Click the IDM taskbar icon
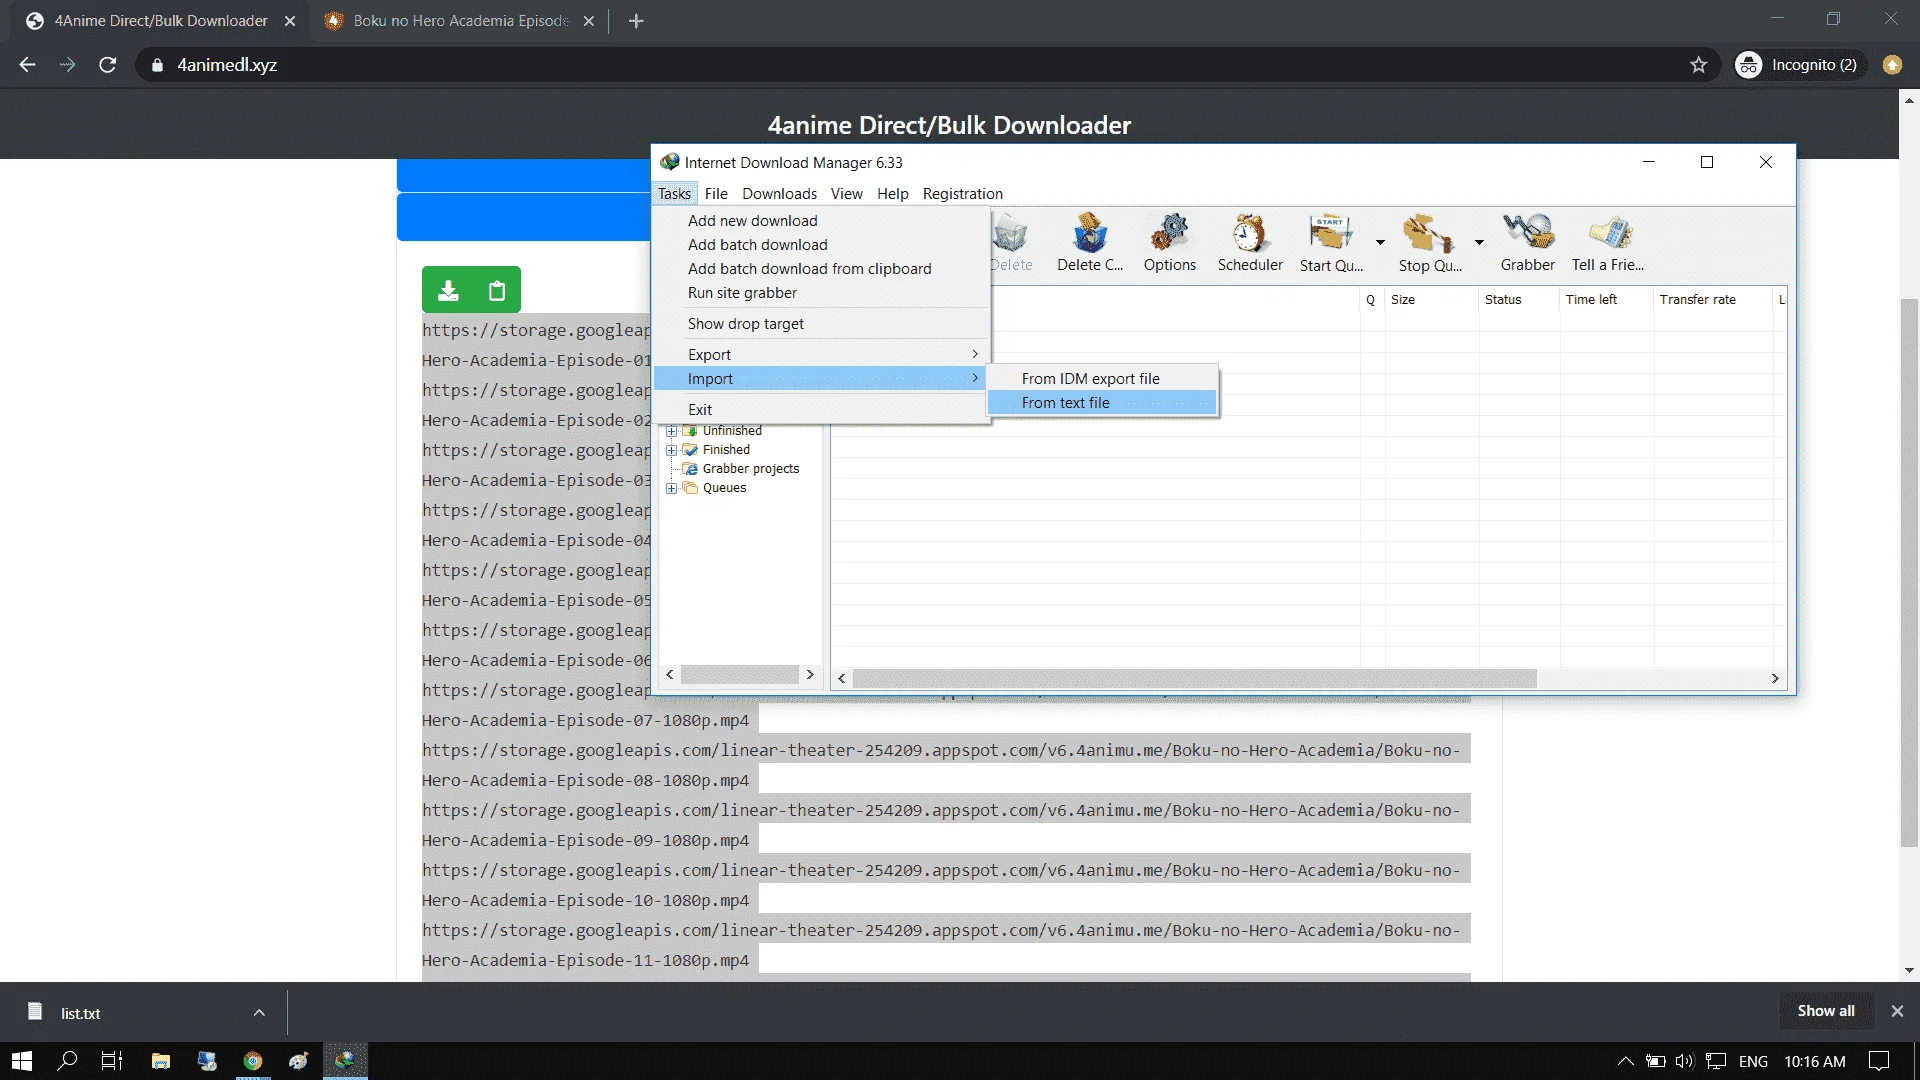Image resolution: width=1920 pixels, height=1080 pixels. (x=345, y=1061)
